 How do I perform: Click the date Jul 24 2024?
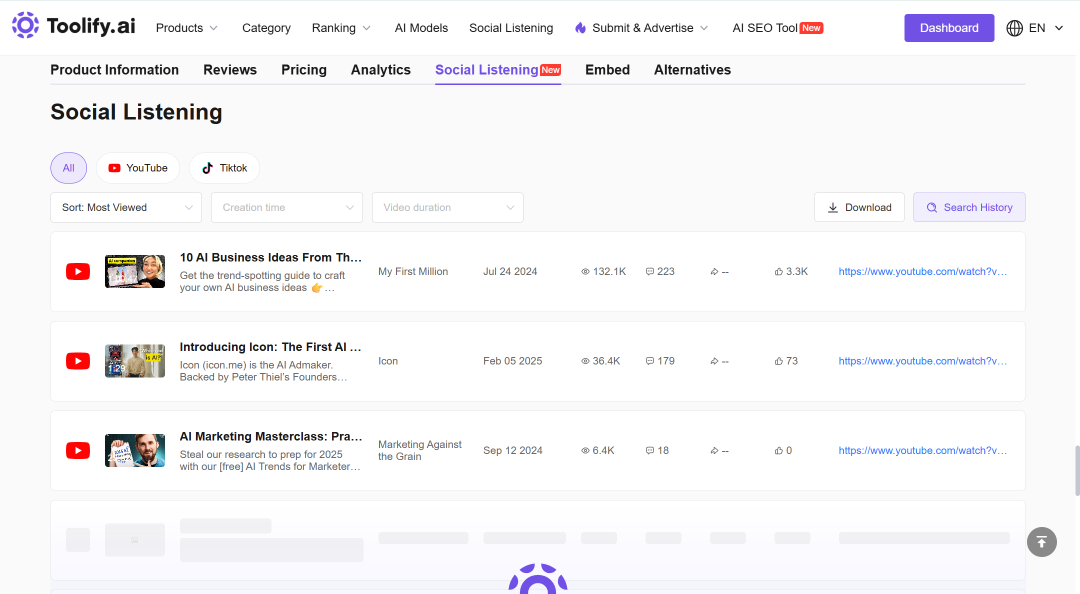[x=510, y=272]
